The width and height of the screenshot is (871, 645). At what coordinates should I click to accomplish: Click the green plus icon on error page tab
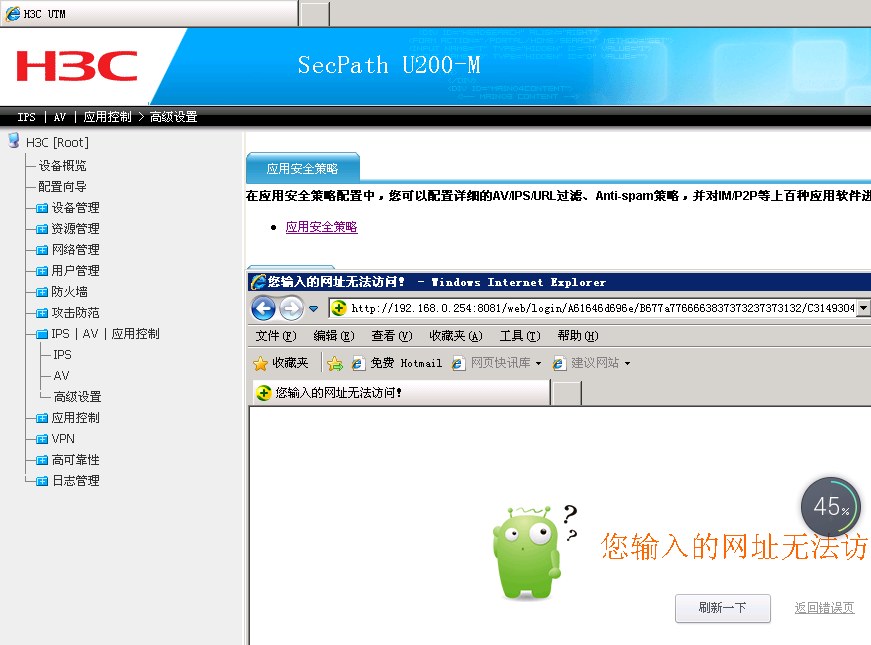tap(264, 393)
